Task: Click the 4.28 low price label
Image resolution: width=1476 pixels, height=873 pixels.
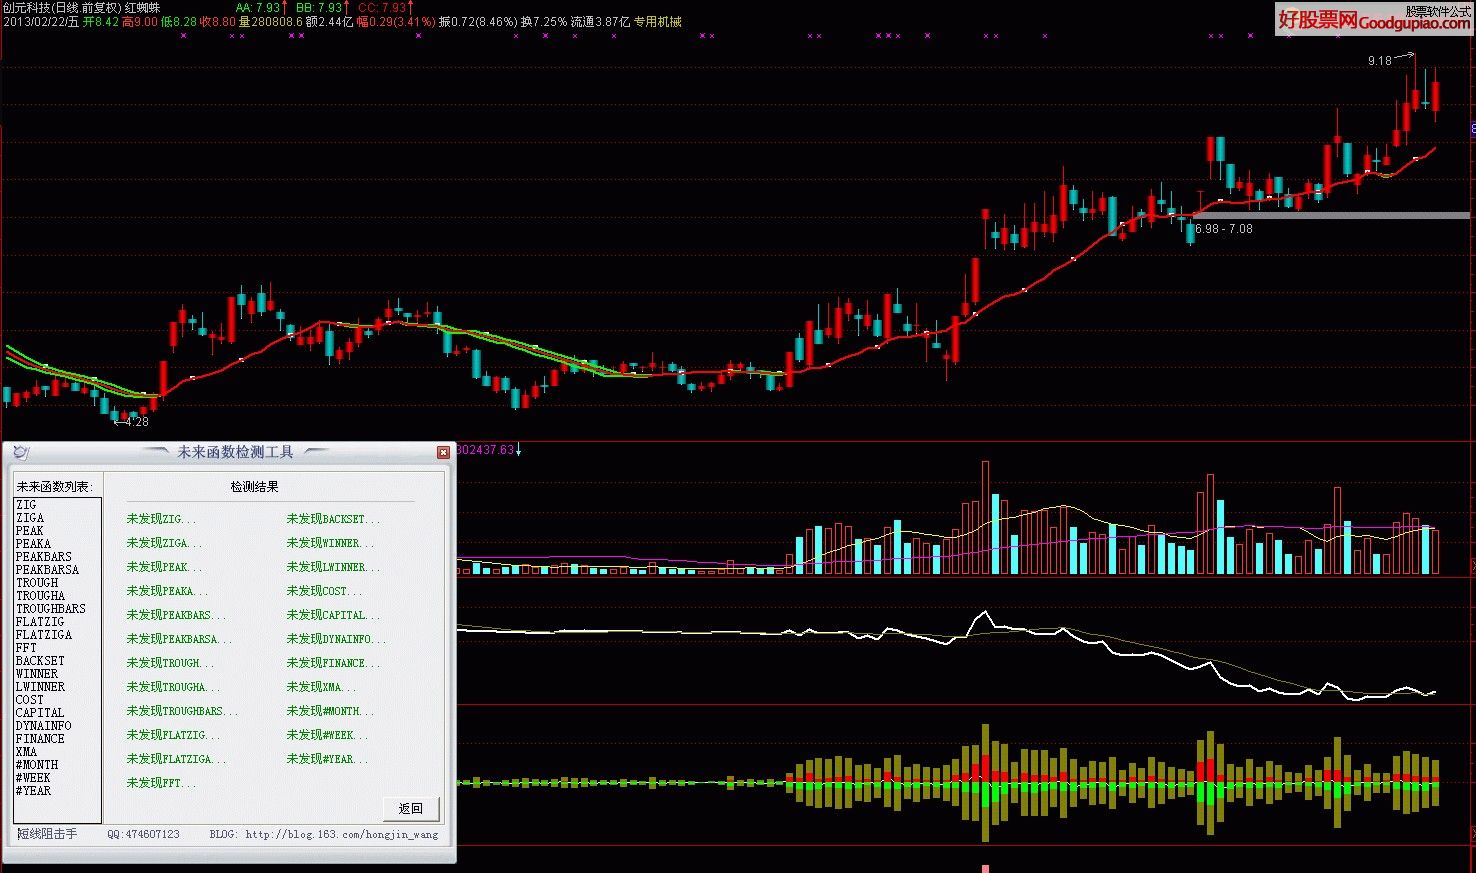Action: (137, 422)
